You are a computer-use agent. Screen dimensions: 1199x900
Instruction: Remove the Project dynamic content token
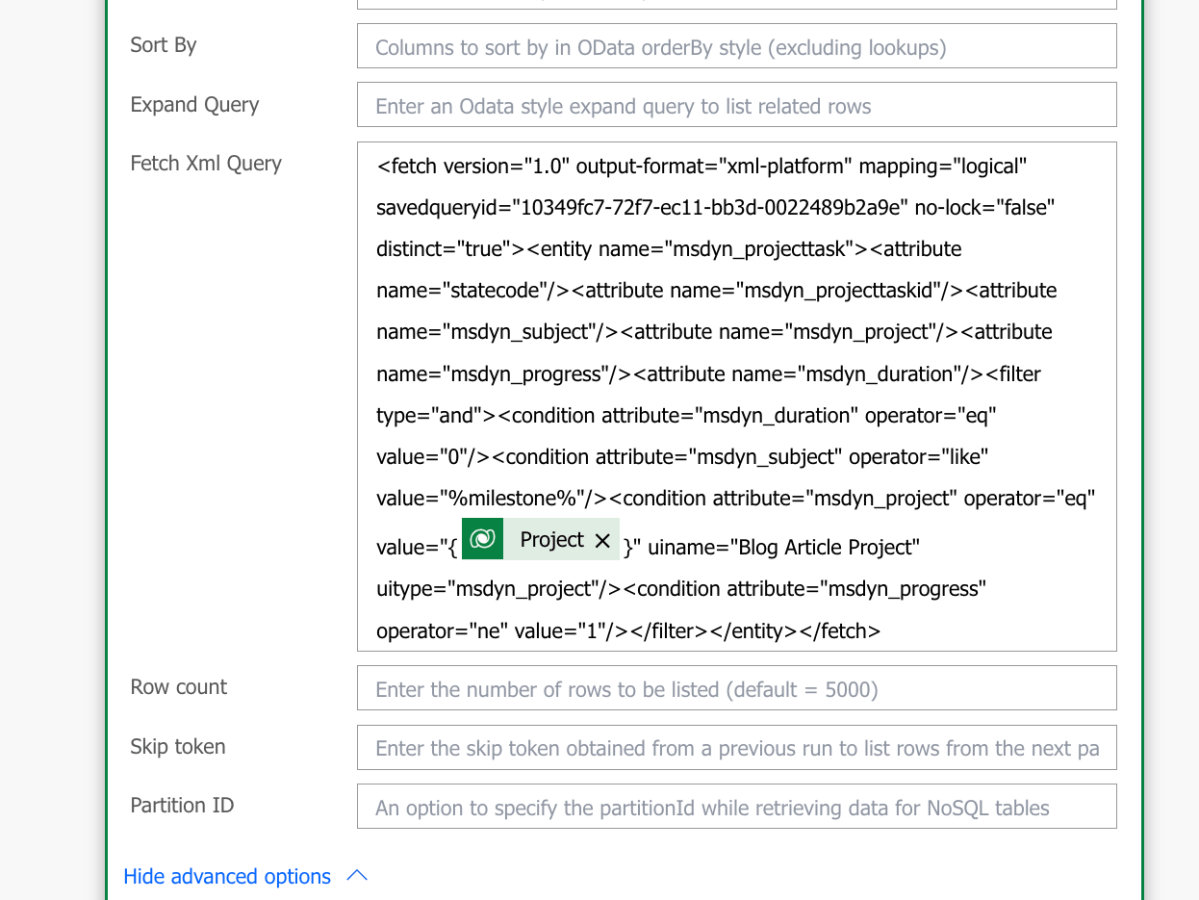pyautogui.click(x=602, y=540)
